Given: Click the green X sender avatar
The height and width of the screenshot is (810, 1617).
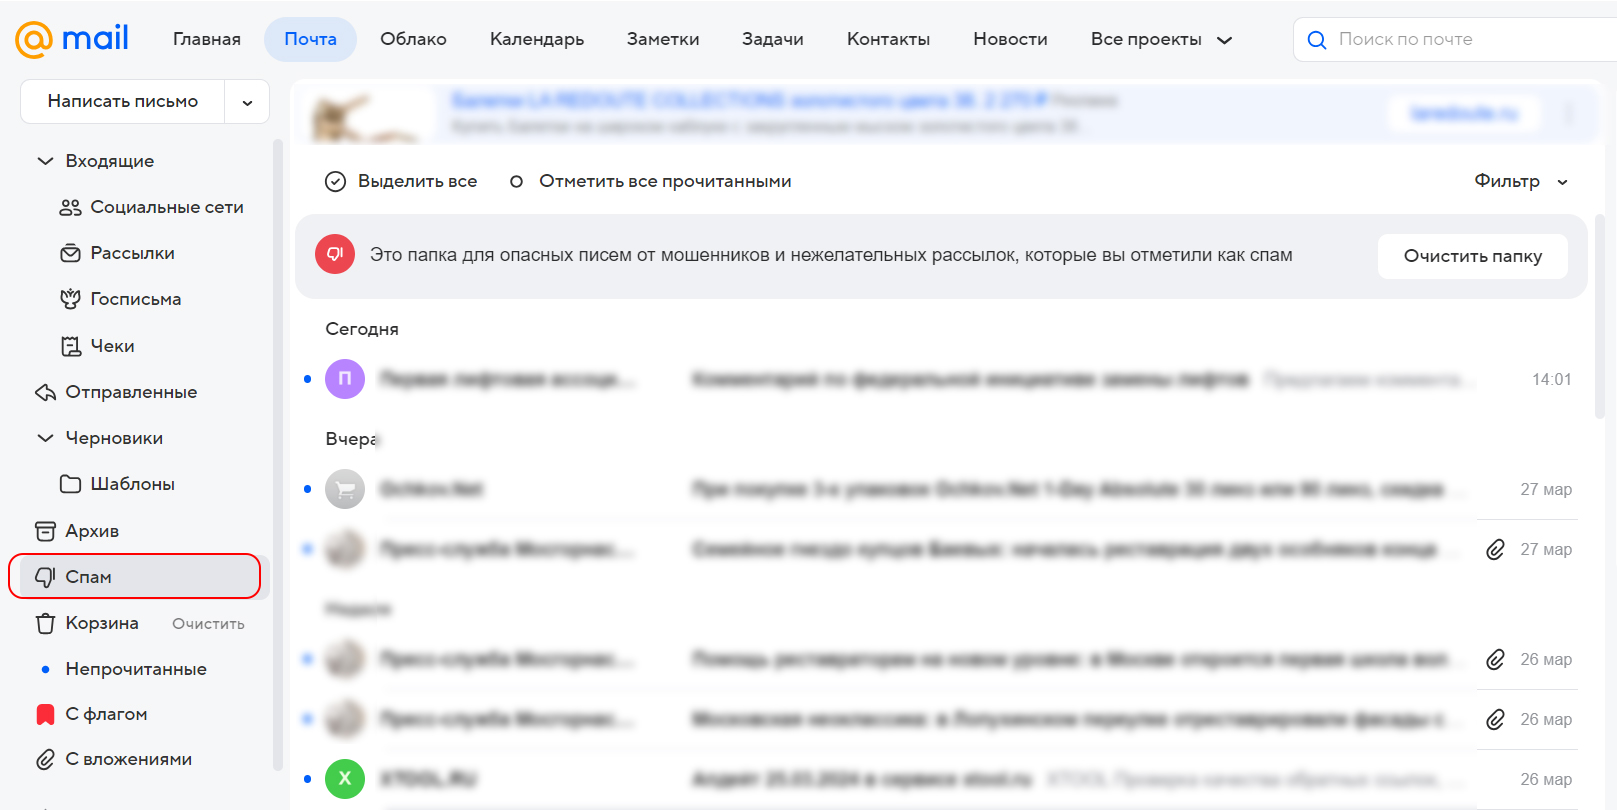Looking at the screenshot, I should pos(345,779).
